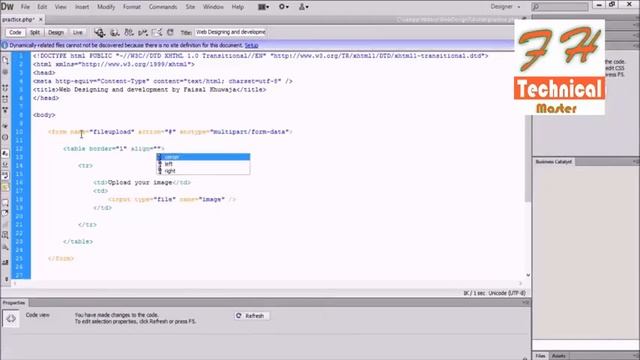Enable Live view
The height and width of the screenshot is (360, 640).
[78, 32]
